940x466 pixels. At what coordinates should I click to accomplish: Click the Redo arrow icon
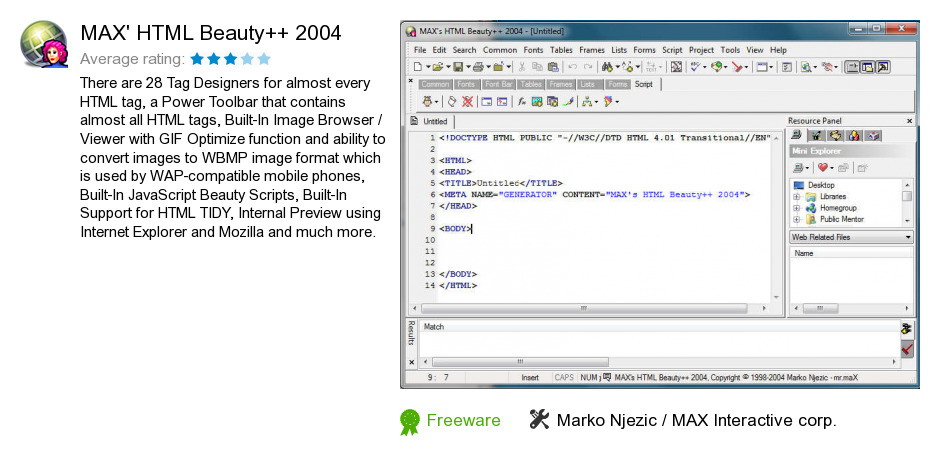tap(588, 67)
